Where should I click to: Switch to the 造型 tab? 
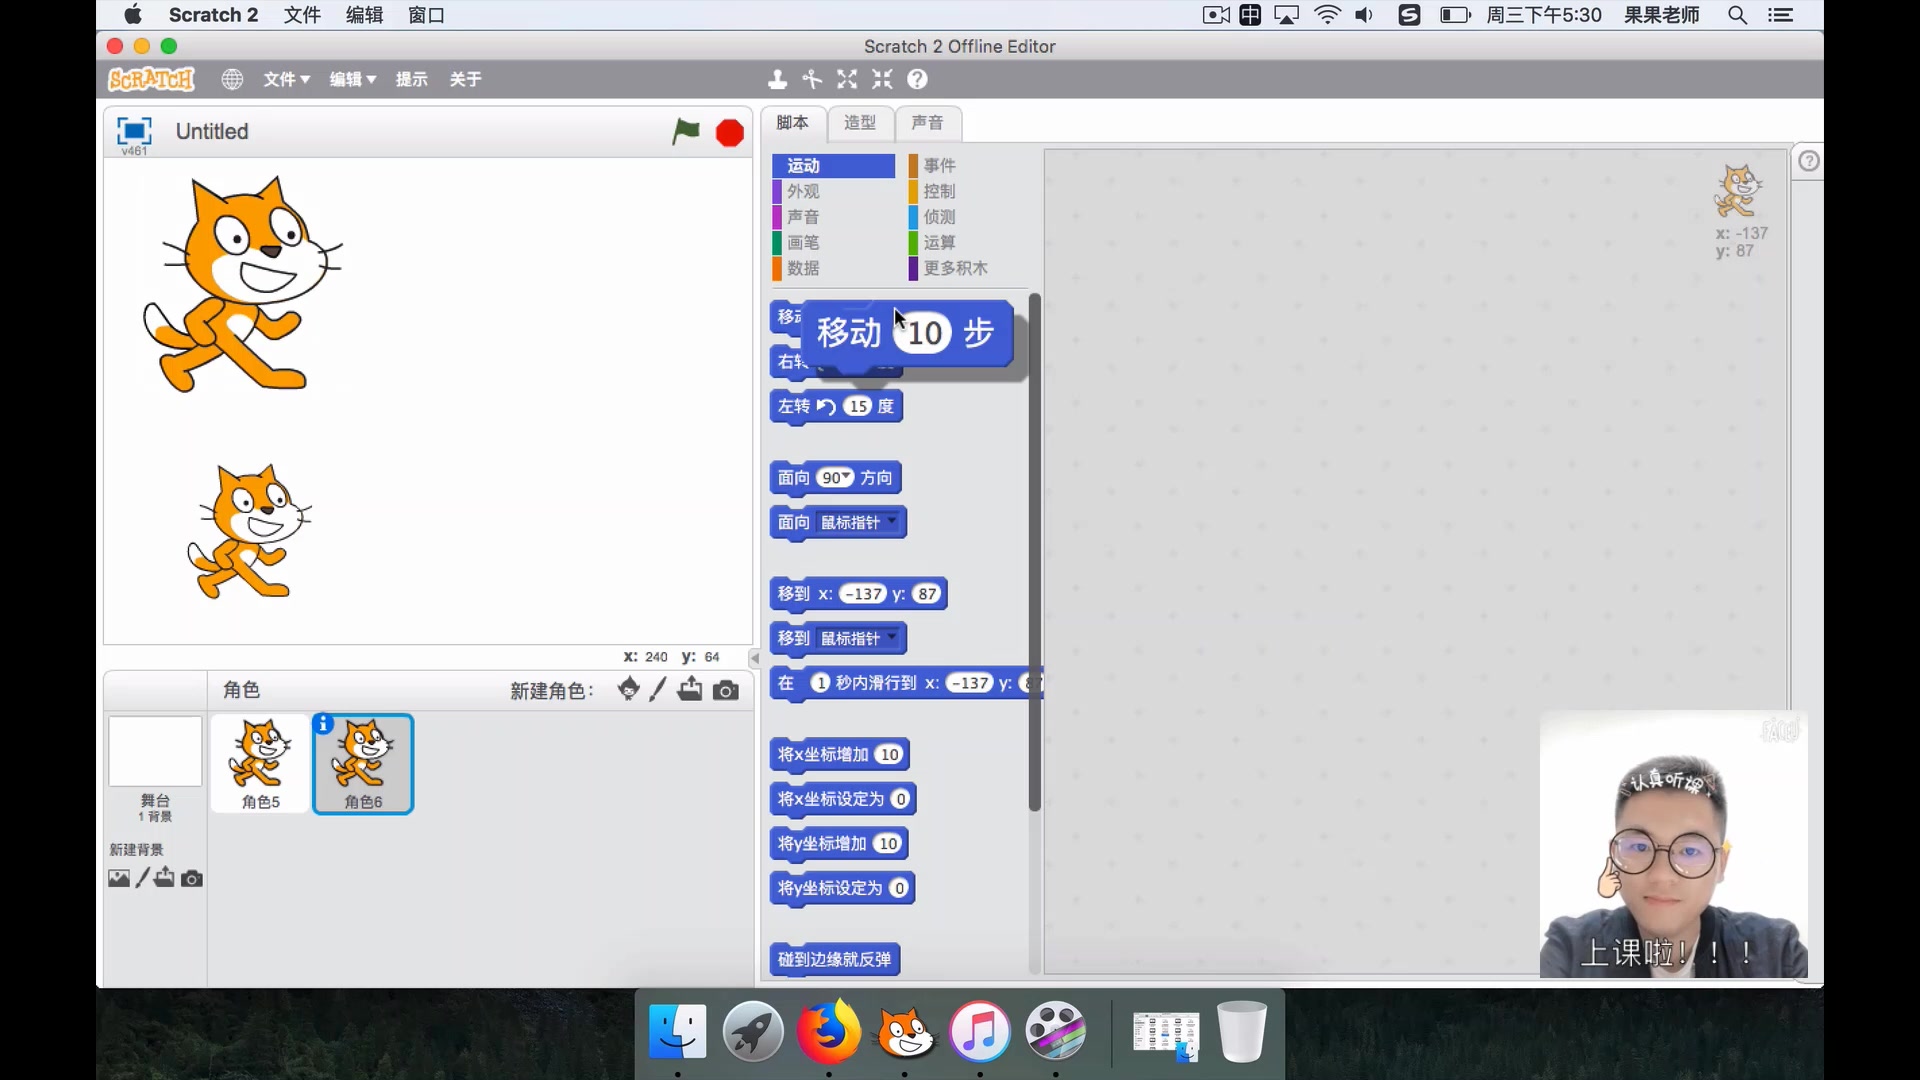(x=859, y=122)
